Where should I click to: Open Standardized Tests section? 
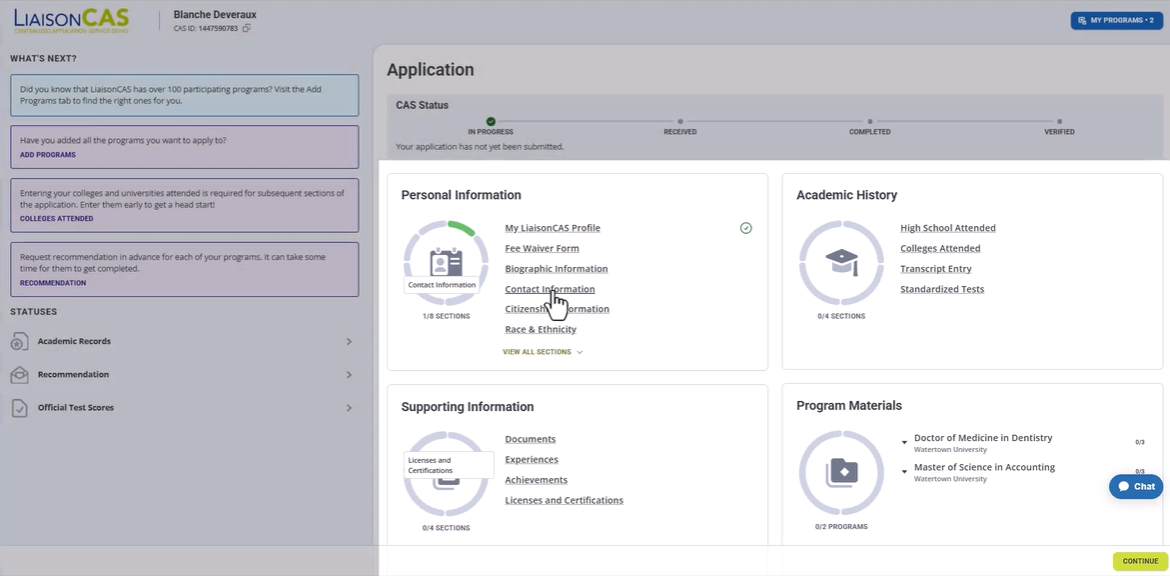pyautogui.click(x=942, y=289)
